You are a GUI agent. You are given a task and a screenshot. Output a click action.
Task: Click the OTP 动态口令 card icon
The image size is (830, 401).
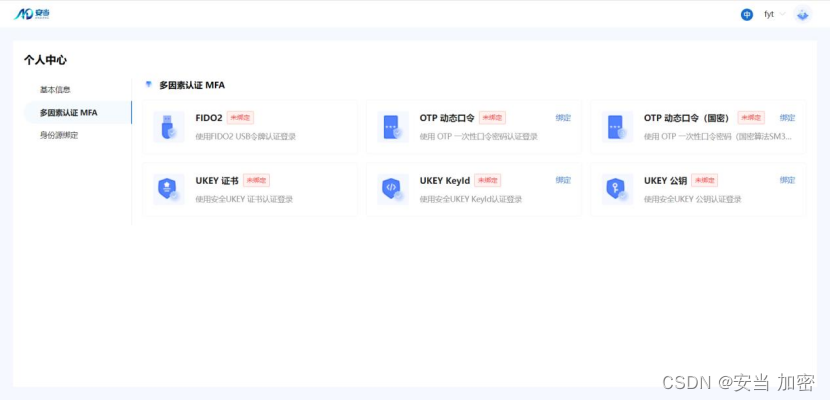[391, 127]
